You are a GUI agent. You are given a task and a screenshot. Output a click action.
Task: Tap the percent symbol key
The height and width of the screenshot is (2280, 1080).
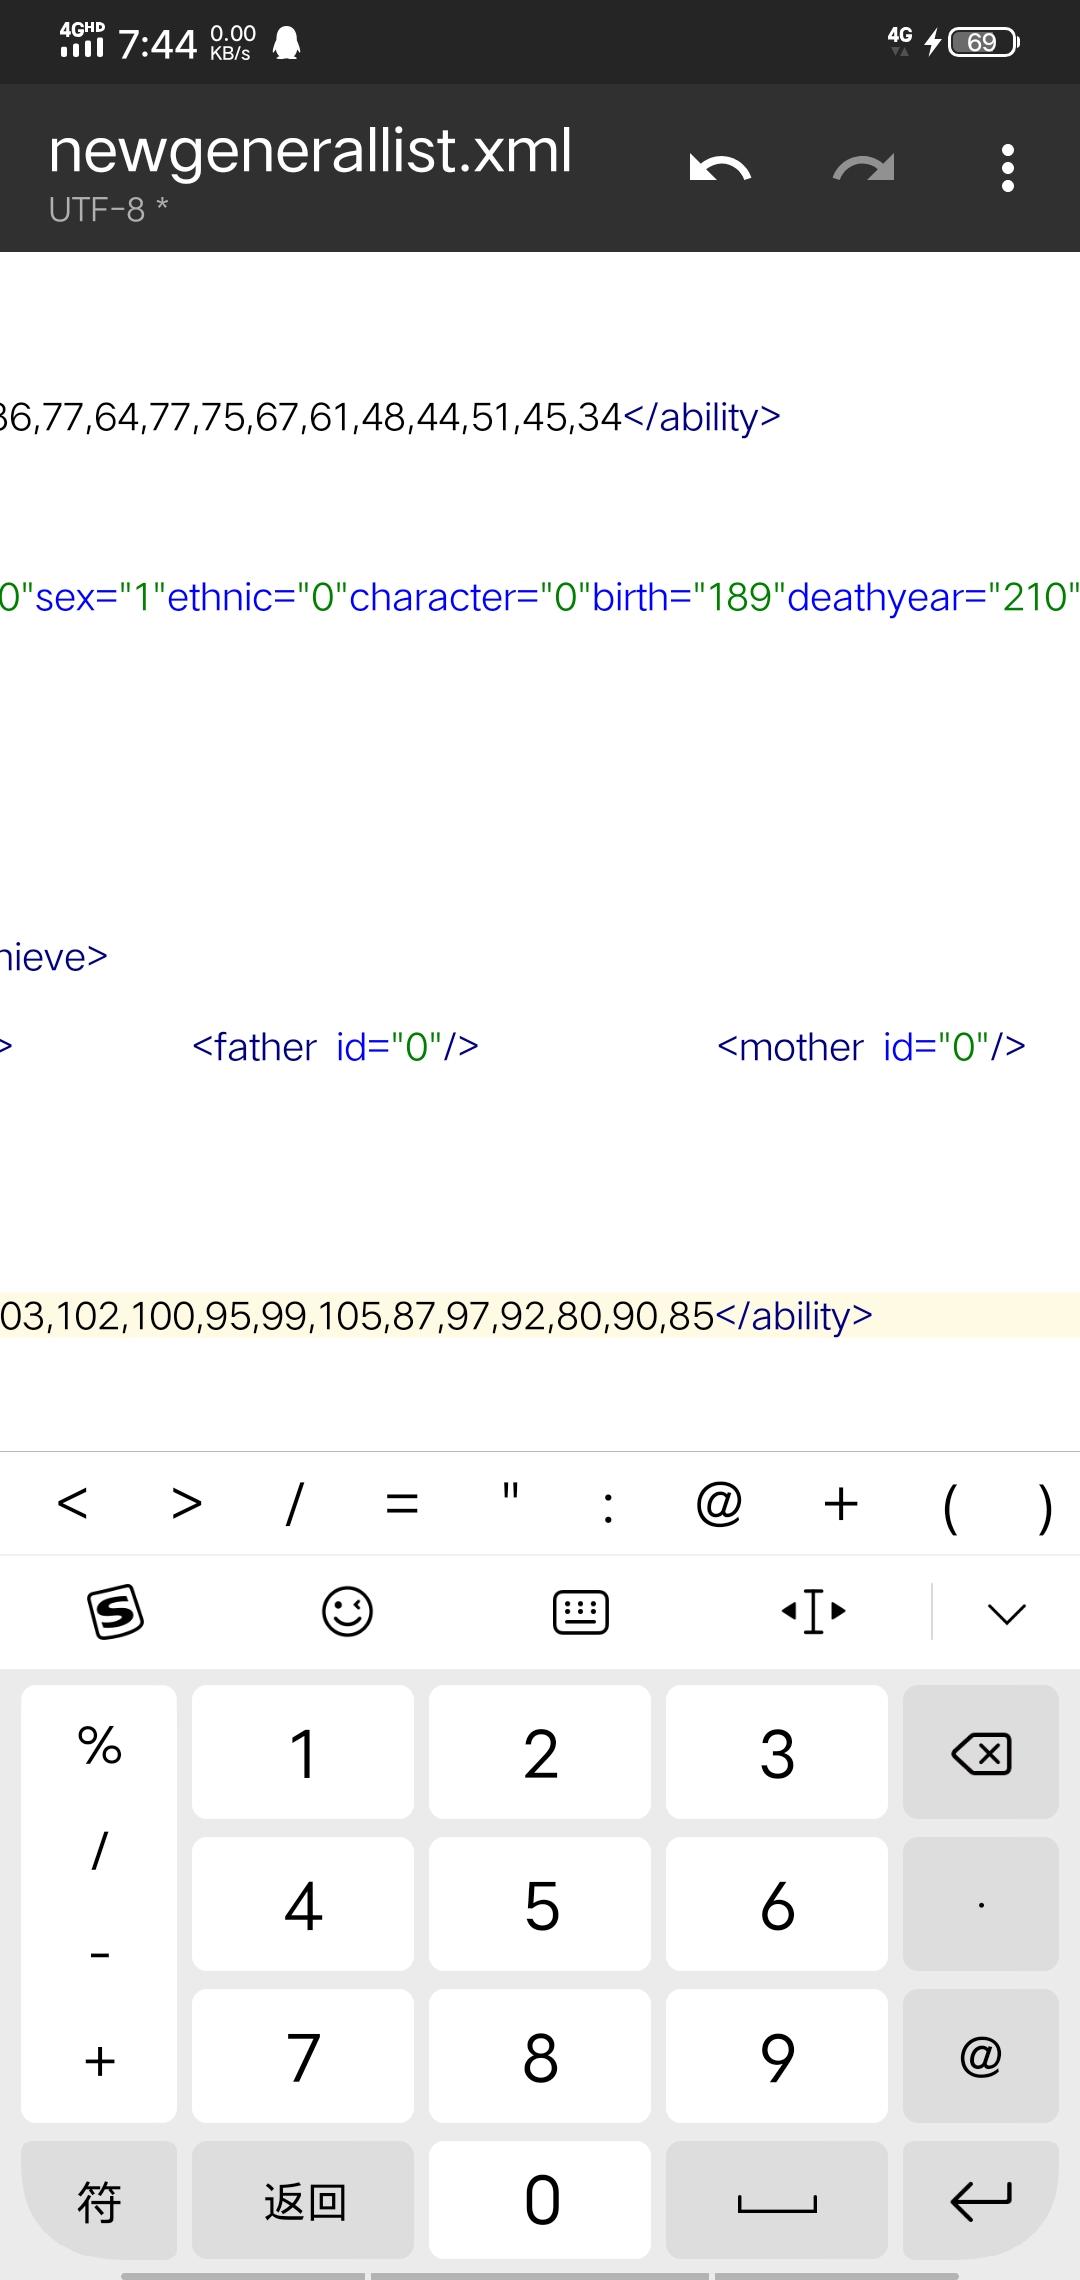point(99,1747)
